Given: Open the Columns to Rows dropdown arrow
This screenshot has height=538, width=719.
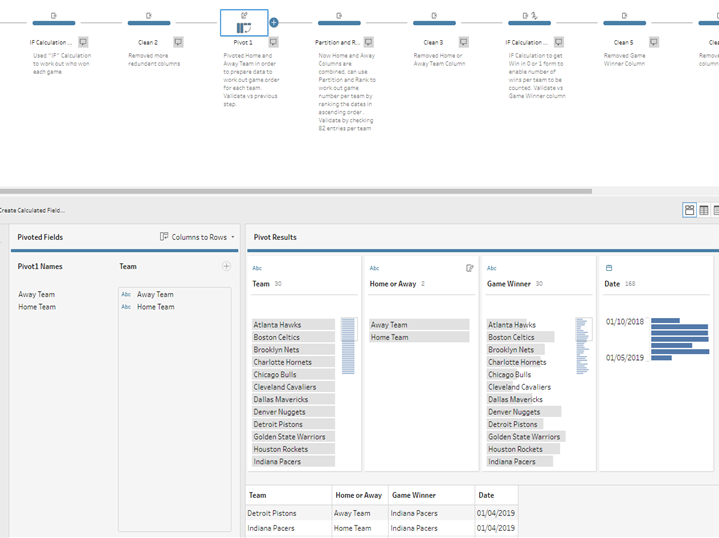Looking at the screenshot, I should [233, 237].
